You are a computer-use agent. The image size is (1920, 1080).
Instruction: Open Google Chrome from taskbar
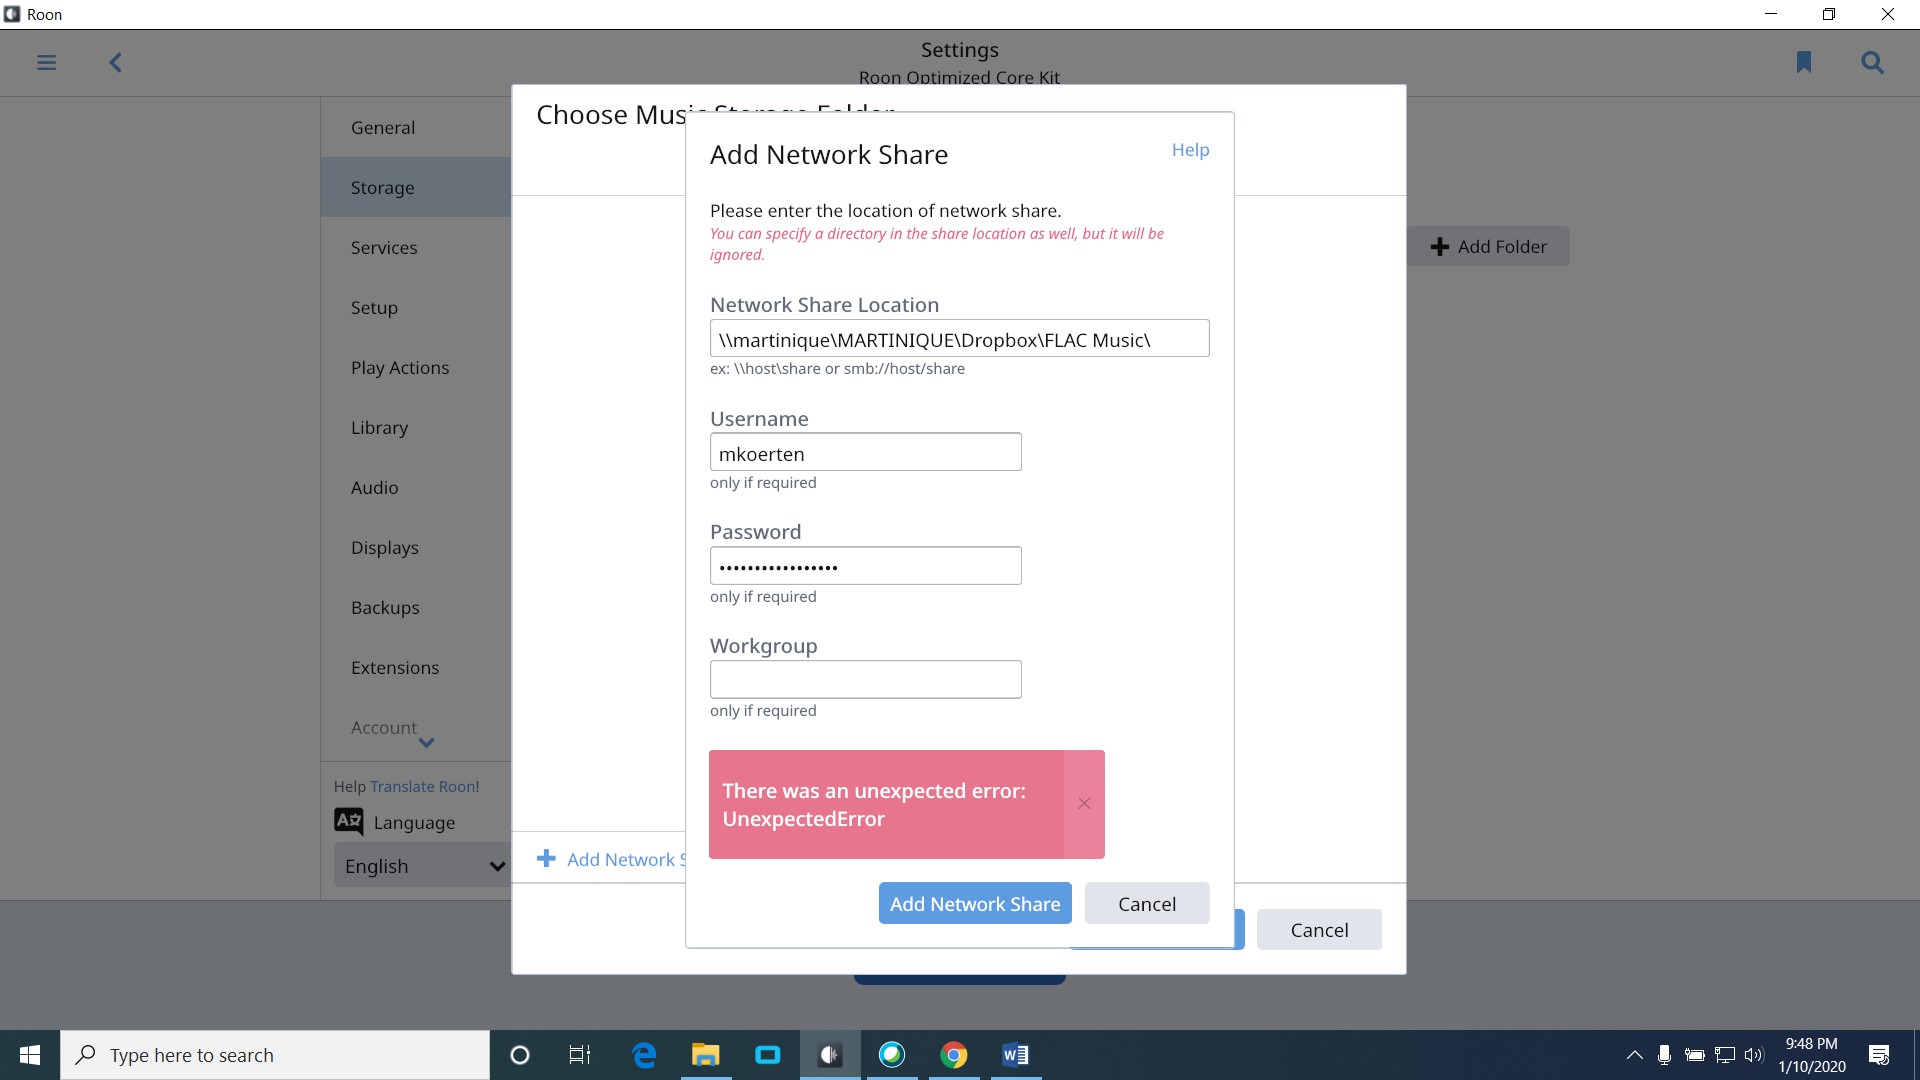tap(953, 1055)
